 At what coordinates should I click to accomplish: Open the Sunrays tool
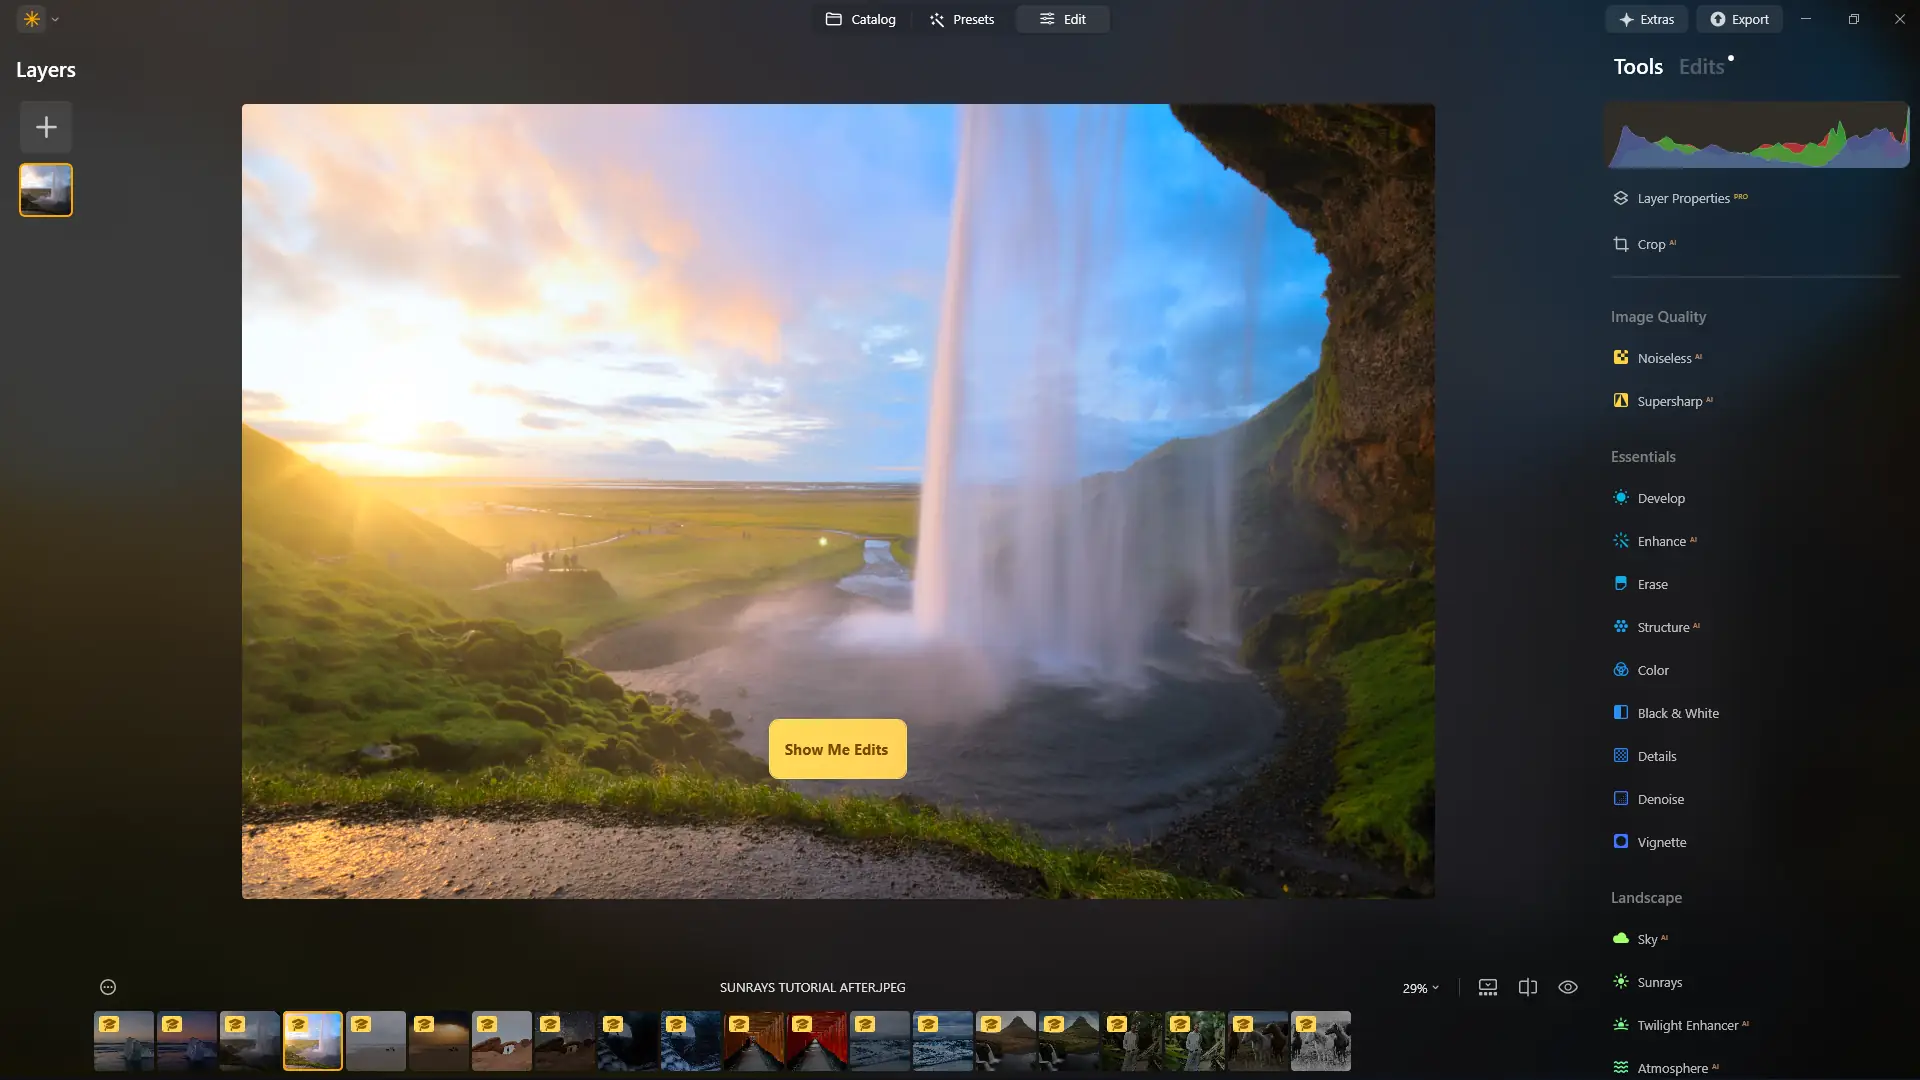click(x=1659, y=982)
